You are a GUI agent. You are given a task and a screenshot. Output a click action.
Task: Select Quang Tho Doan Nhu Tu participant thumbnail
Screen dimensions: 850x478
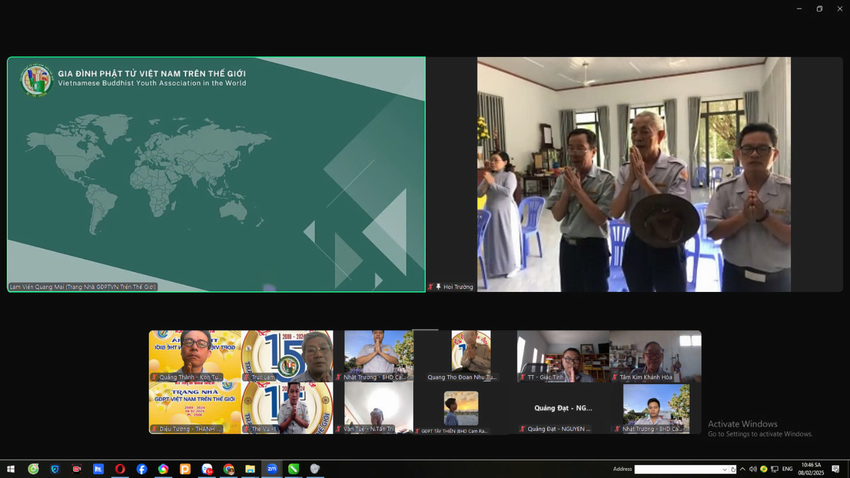click(471, 356)
